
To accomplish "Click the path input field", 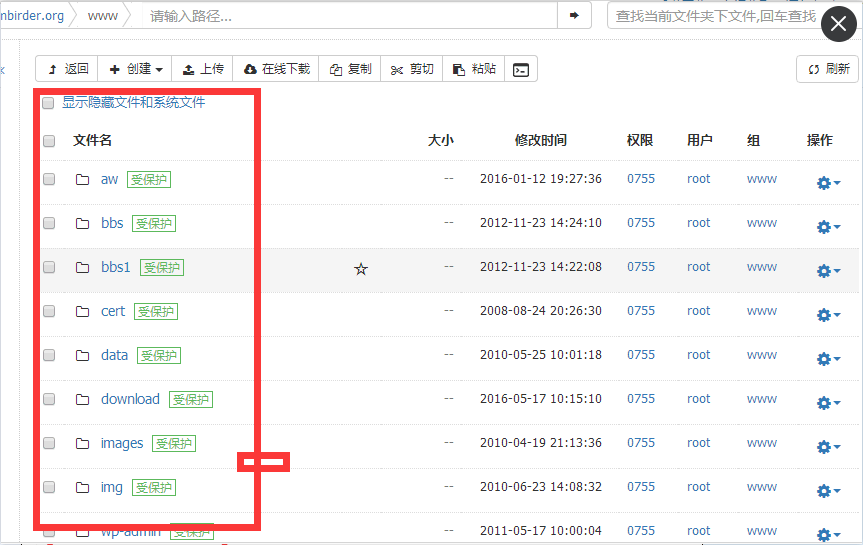I will pyautogui.click(x=350, y=16).
